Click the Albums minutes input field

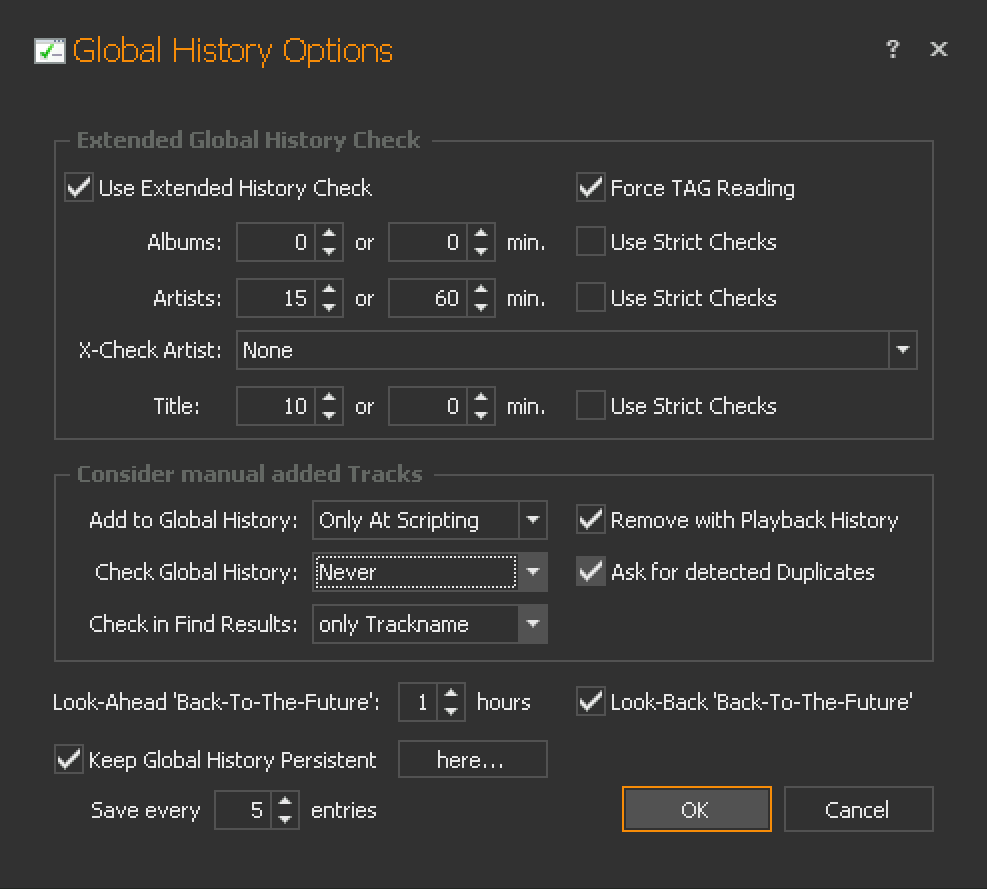(x=428, y=242)
